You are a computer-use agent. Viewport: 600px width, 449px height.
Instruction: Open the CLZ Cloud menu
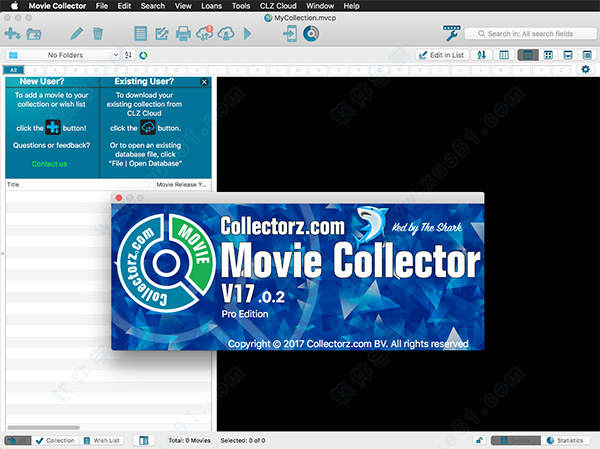click(278, 6)
